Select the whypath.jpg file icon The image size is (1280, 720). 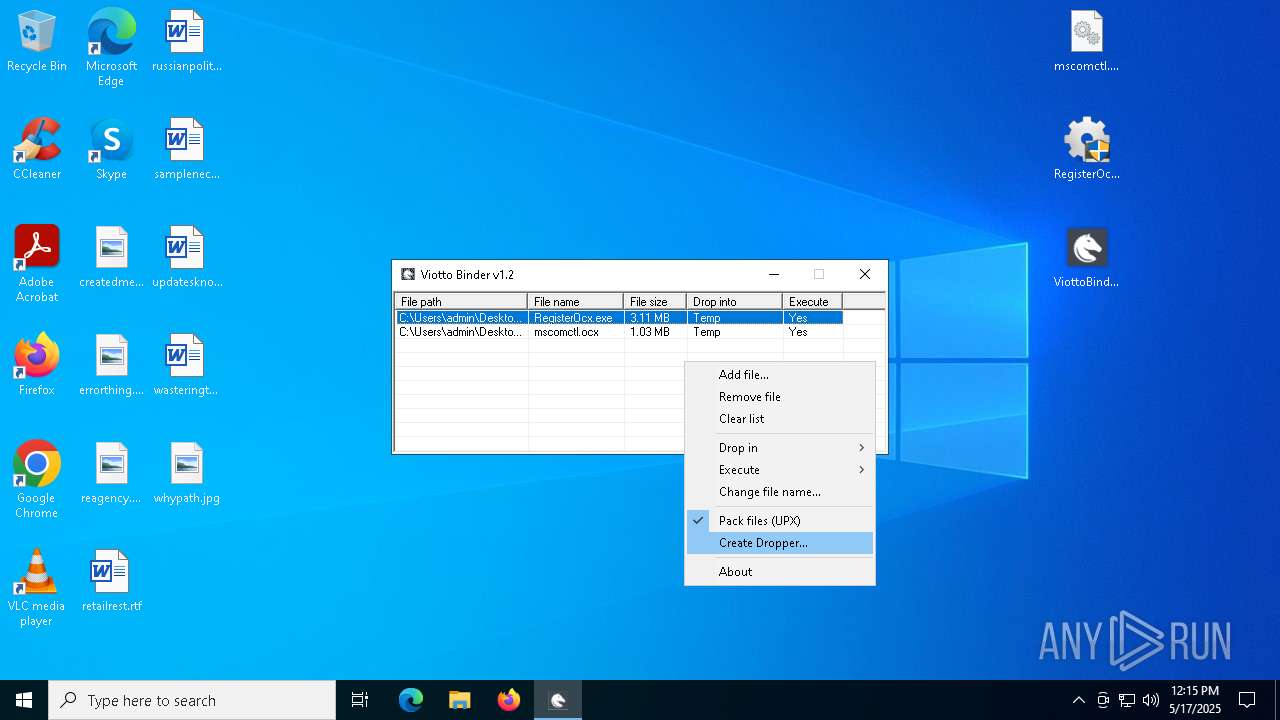(186, 474)
